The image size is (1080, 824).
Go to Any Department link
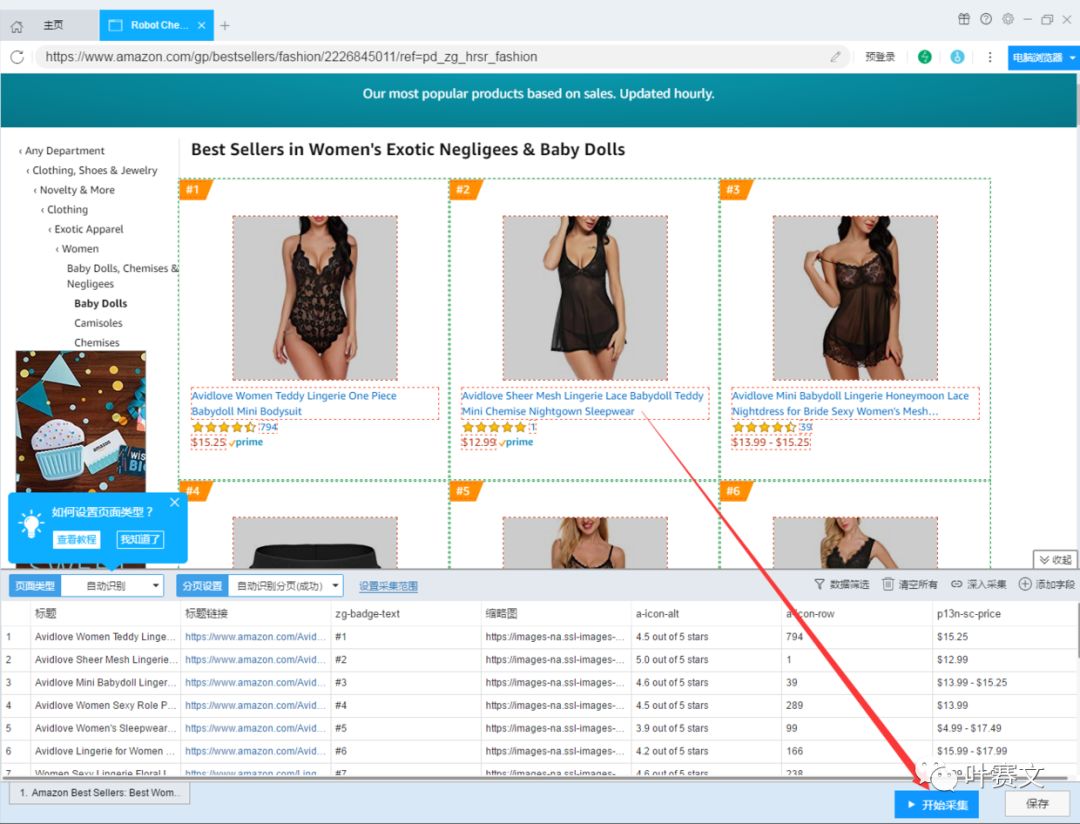click(x=65, y=151)
